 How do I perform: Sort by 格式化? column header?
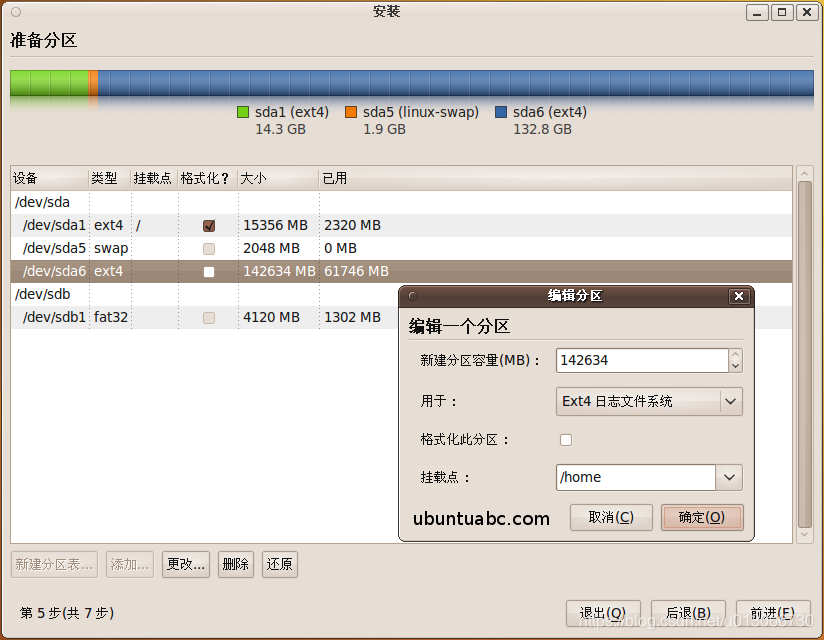(x=208, y=178)
